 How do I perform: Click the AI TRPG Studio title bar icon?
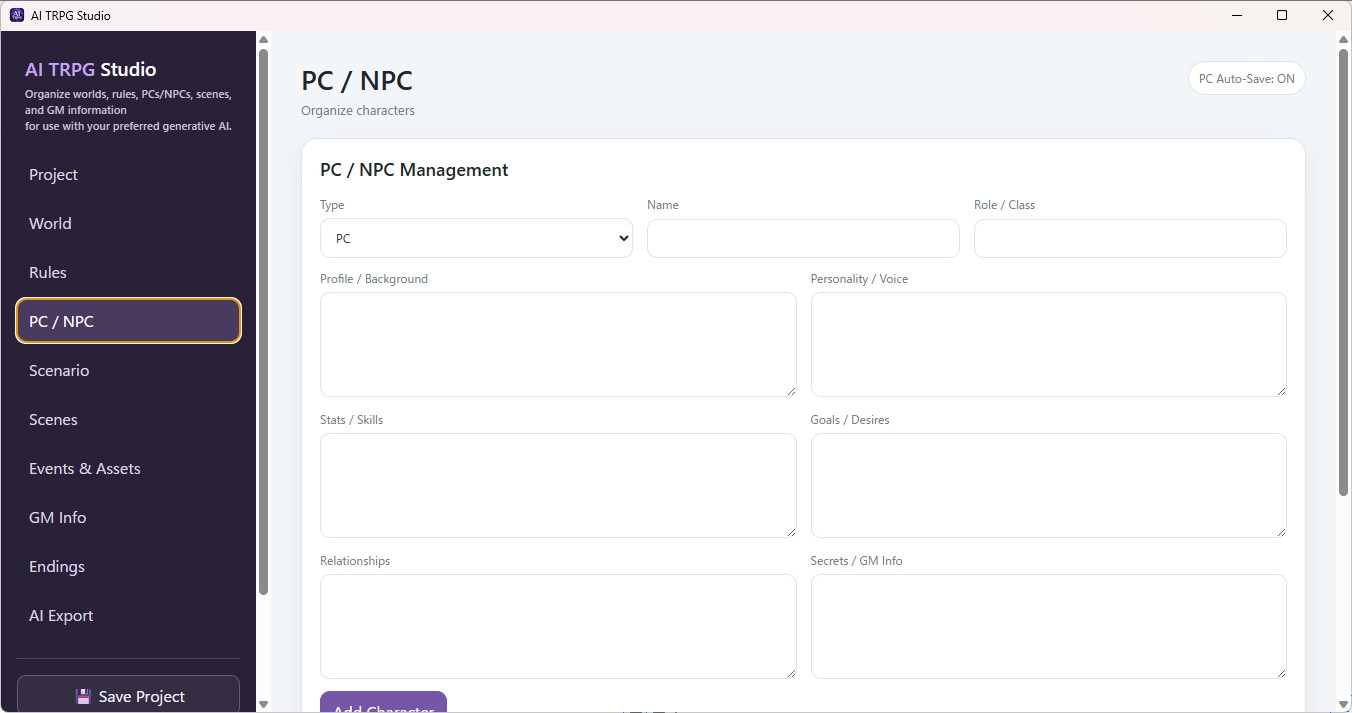(16, 15)
